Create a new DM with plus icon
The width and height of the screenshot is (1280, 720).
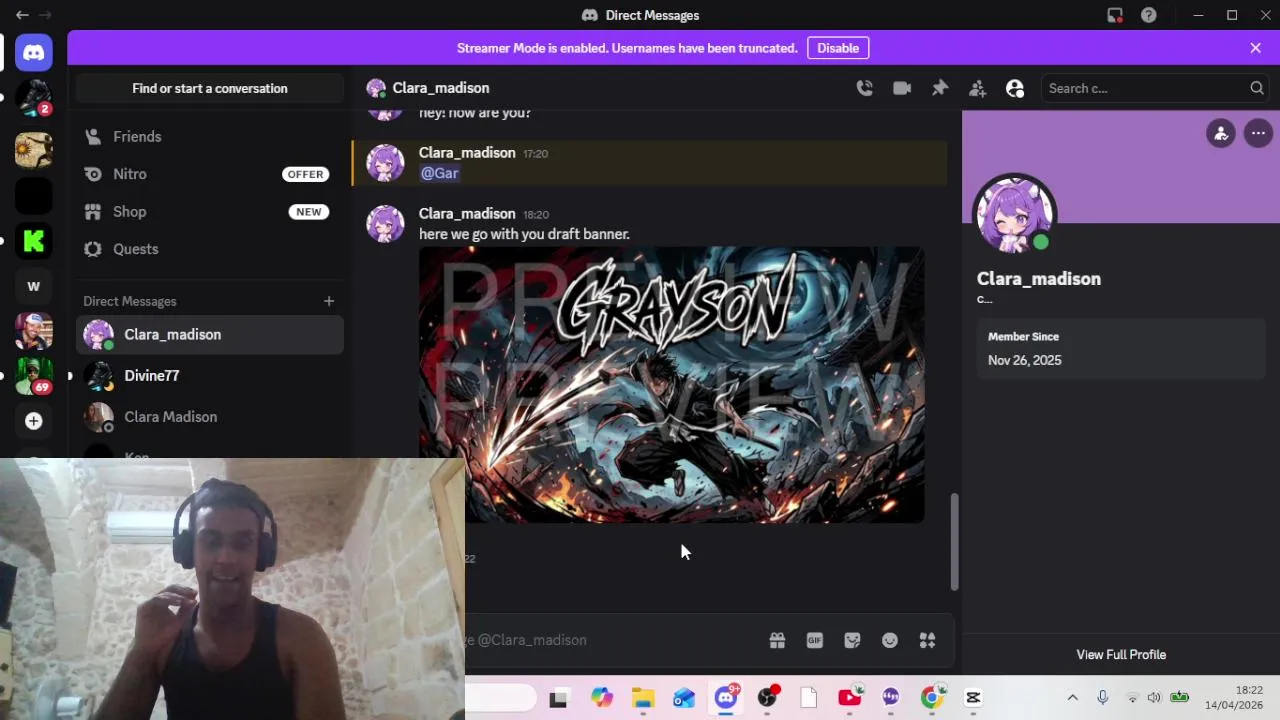coord(329,301)
